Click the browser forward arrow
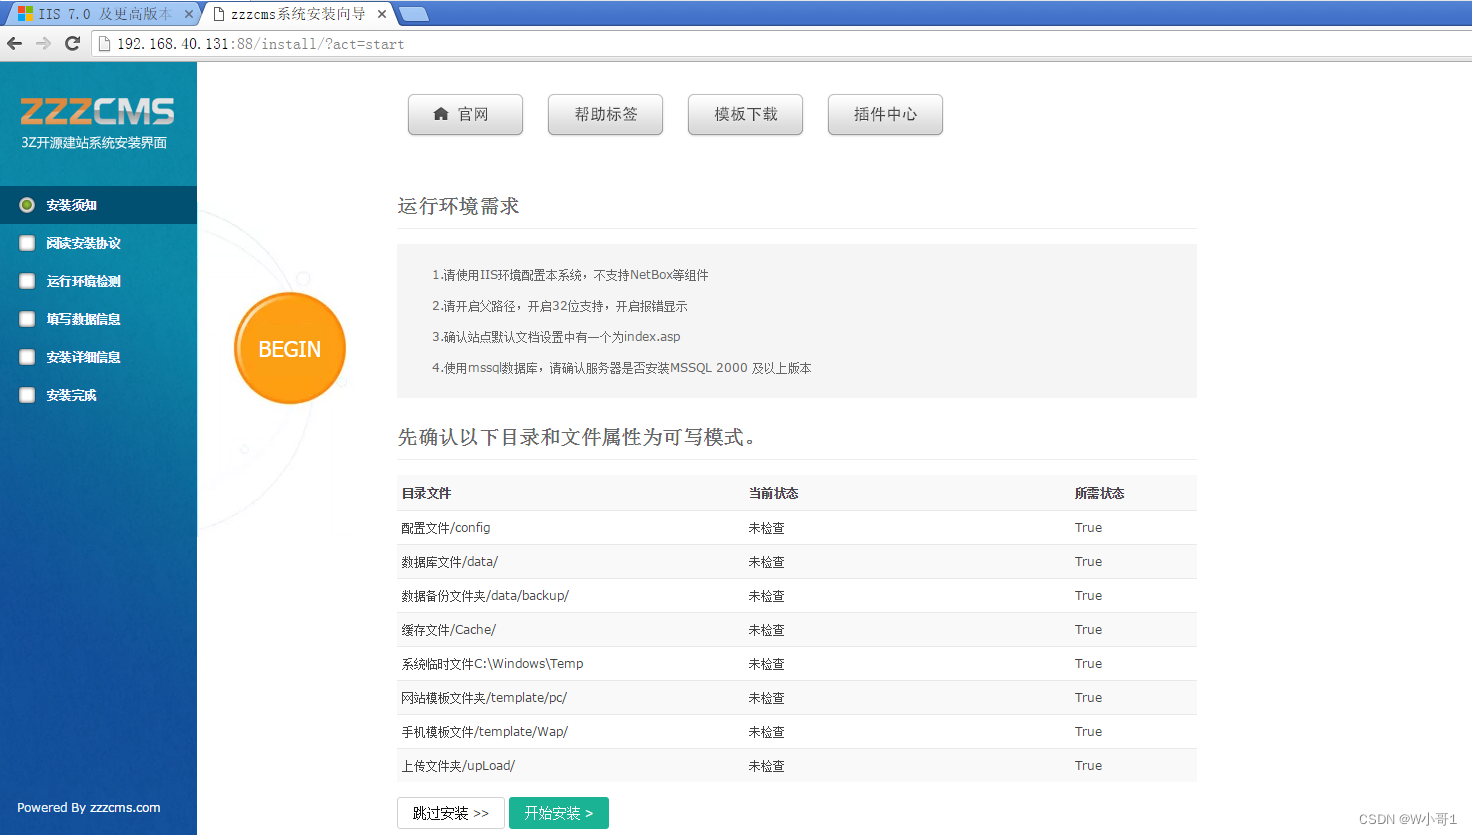Image resolution: width=1472 pixels, height=835 pixels. coord(43,44)
